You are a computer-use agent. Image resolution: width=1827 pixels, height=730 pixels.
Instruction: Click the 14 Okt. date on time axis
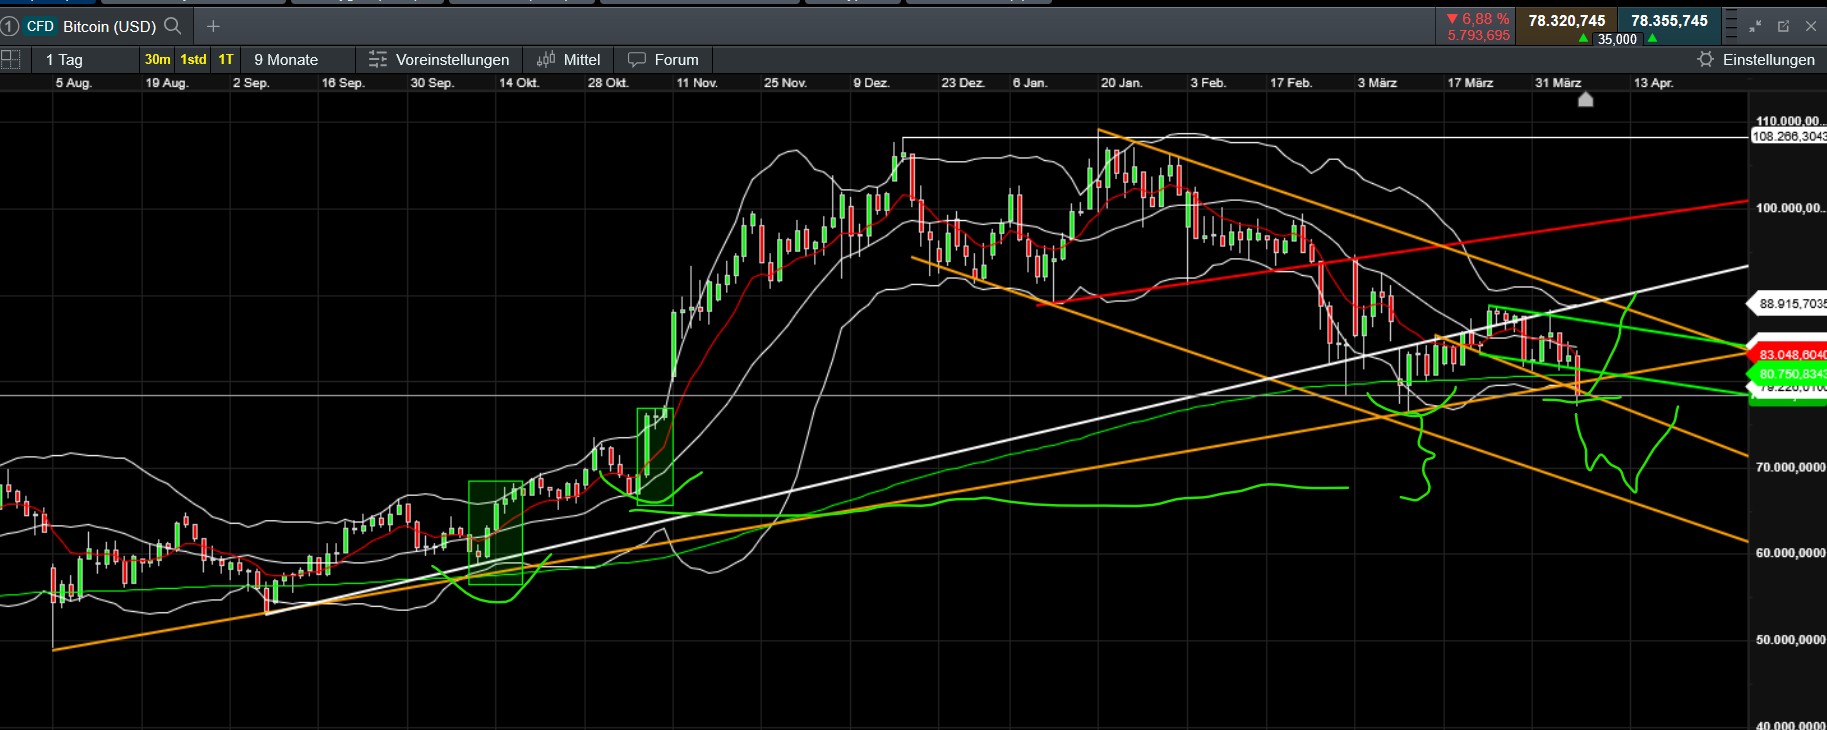[519, 83]
